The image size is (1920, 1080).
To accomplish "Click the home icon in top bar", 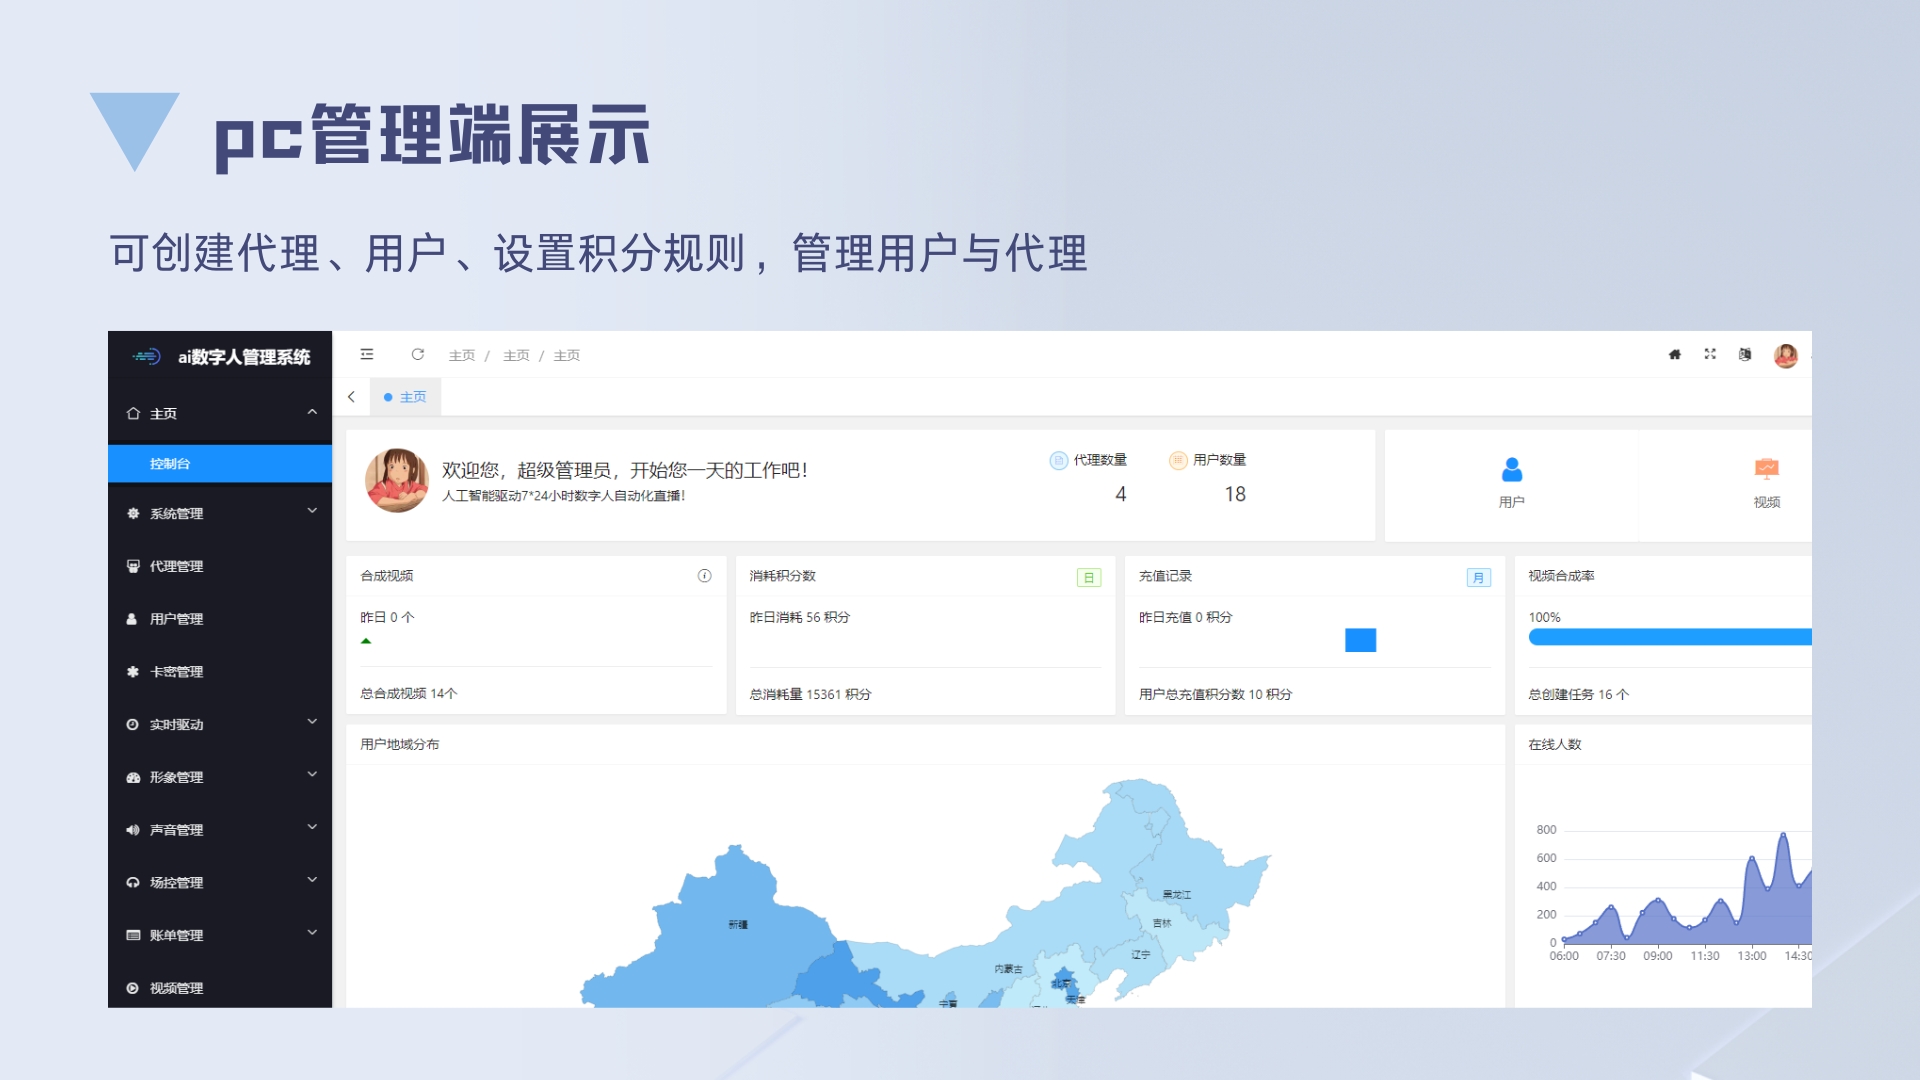I will (x=1675, y=354).
